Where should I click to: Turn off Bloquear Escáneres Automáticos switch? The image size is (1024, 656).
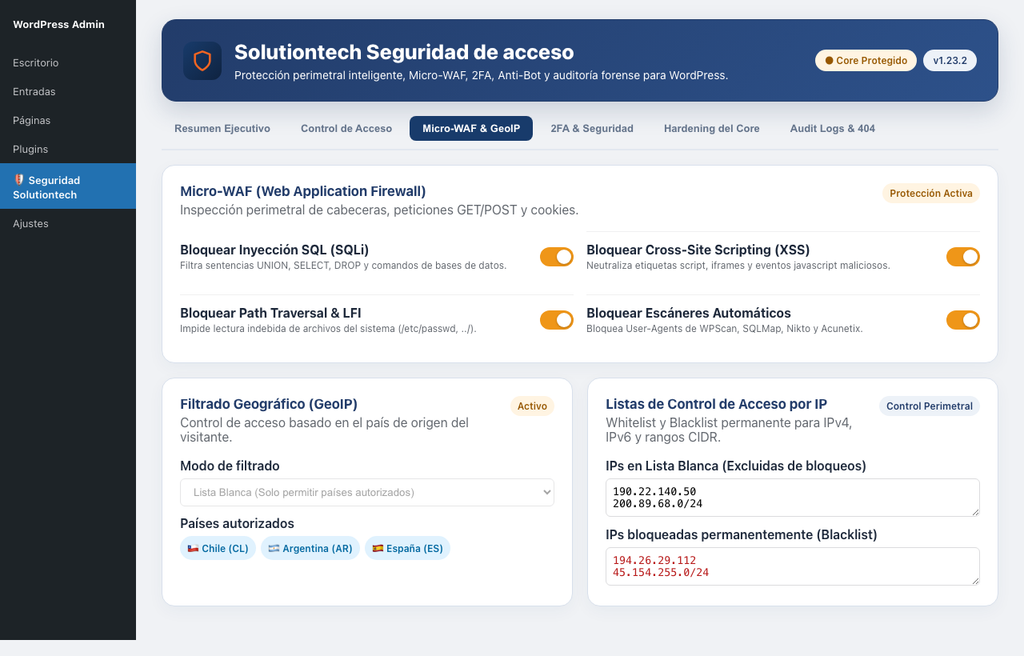pos(963,320)
